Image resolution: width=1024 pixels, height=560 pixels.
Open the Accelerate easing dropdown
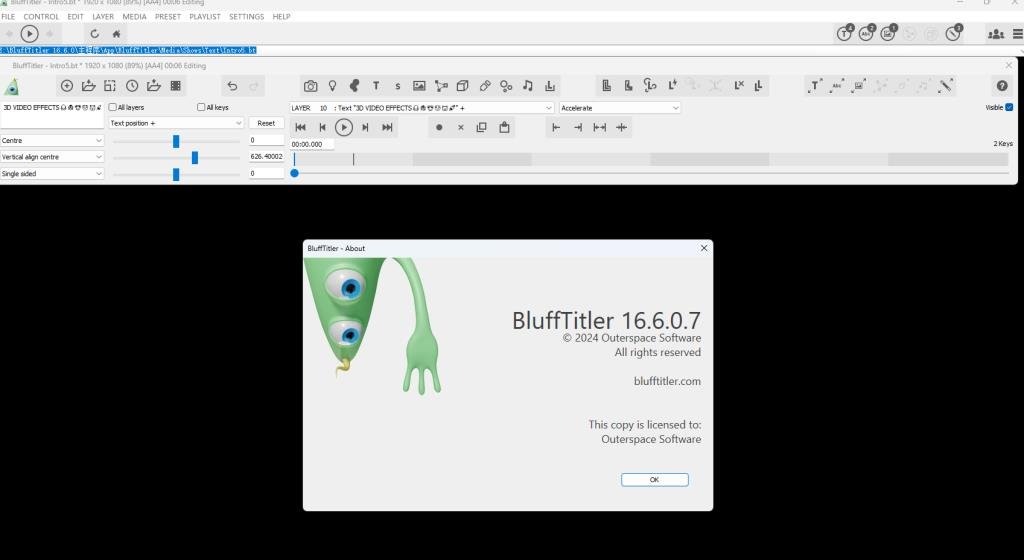[620, 108]
